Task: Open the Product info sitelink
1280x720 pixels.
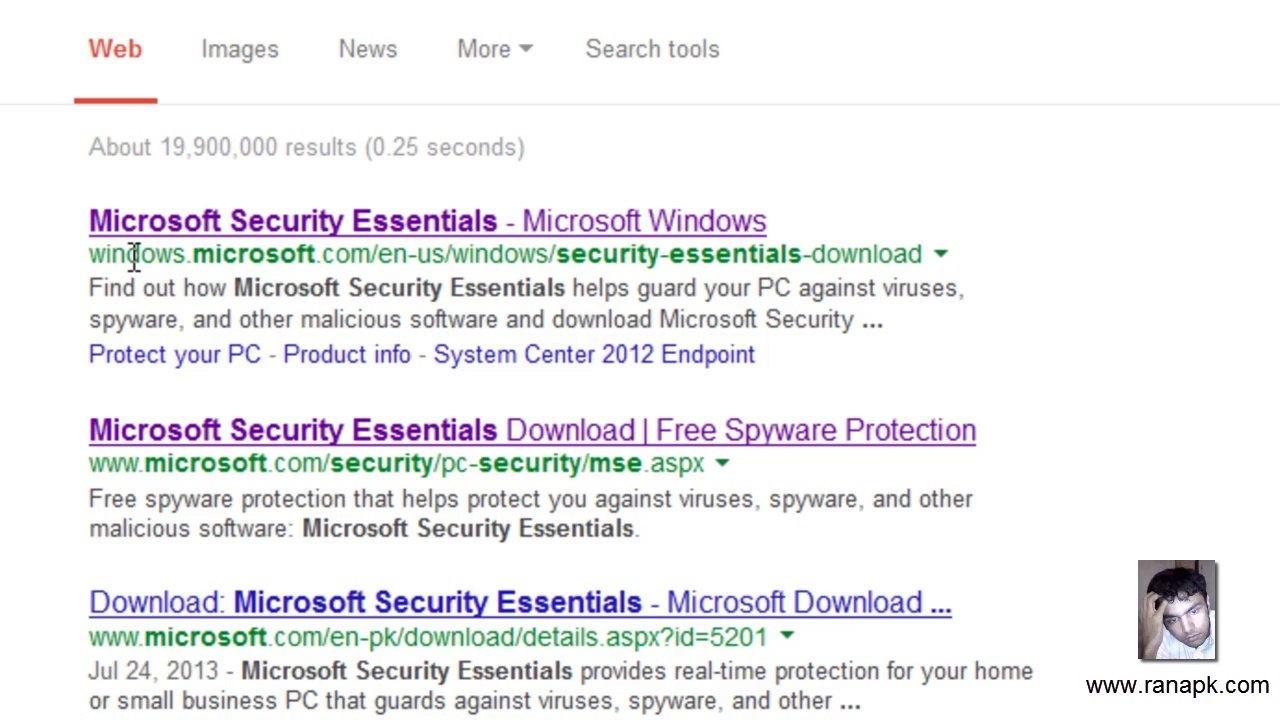Action: pyautogui.click(x=347, y=354)
